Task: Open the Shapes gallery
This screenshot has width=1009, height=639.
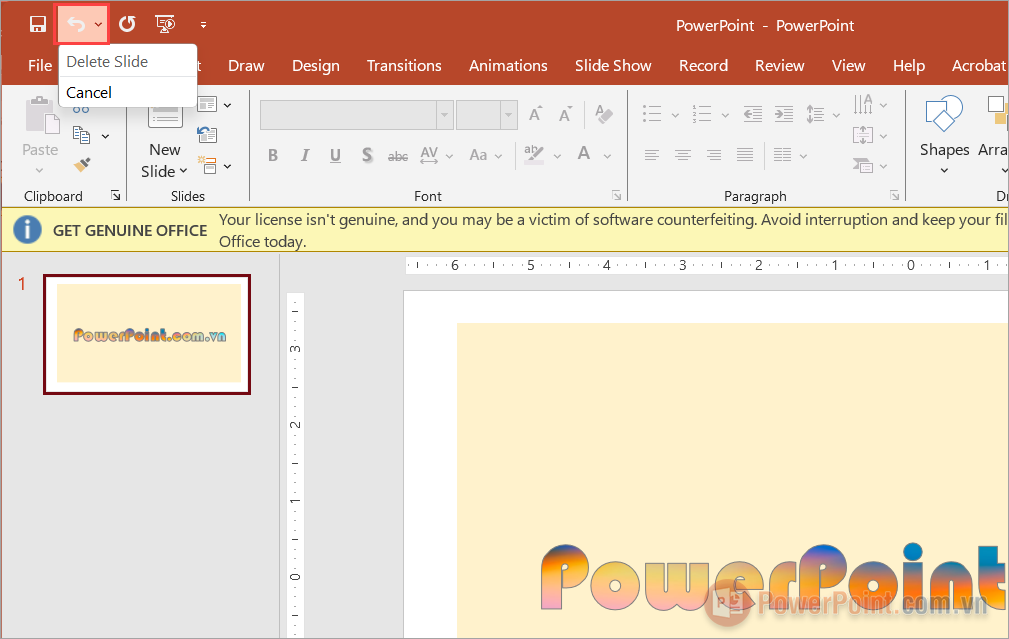Action: (x=944, y=135)
